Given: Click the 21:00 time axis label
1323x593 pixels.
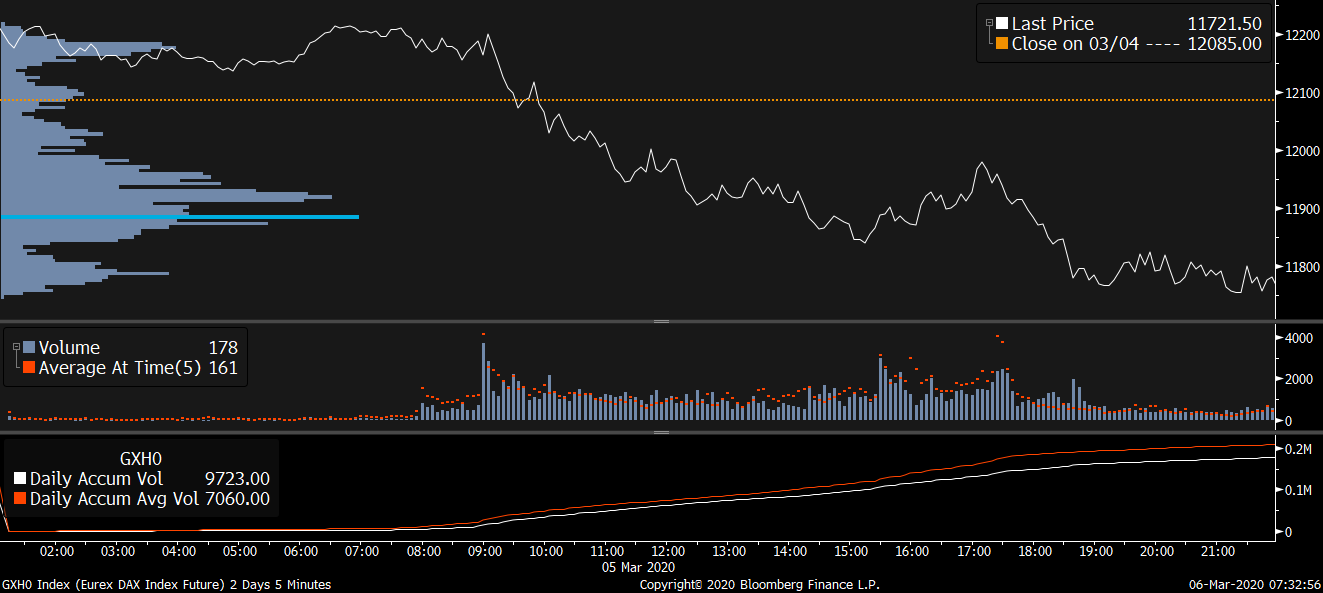Looking at the screenshot, I should pyautogui.click(x=1217, y=551).
